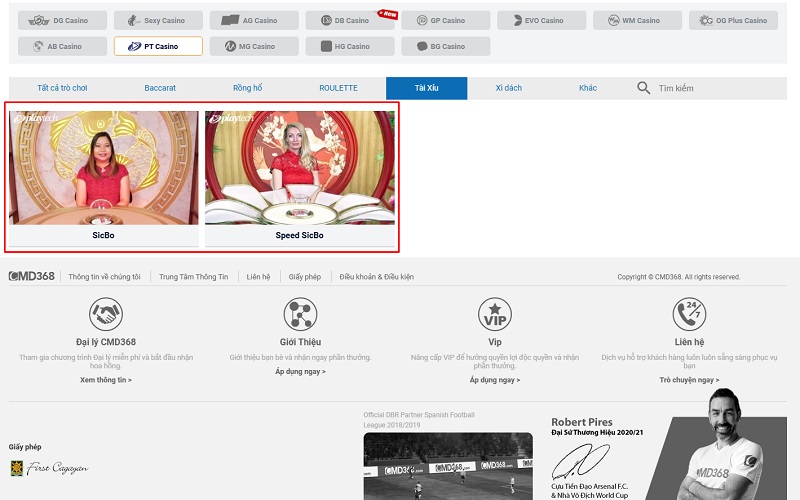800x500 pixels.
Task: Select DB Casino marked New
Action: 350,20
